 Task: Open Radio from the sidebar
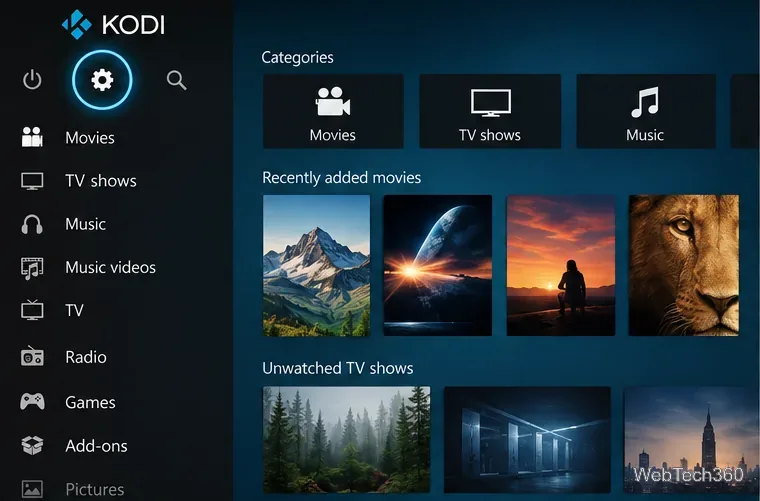click(x=86, y=357)
